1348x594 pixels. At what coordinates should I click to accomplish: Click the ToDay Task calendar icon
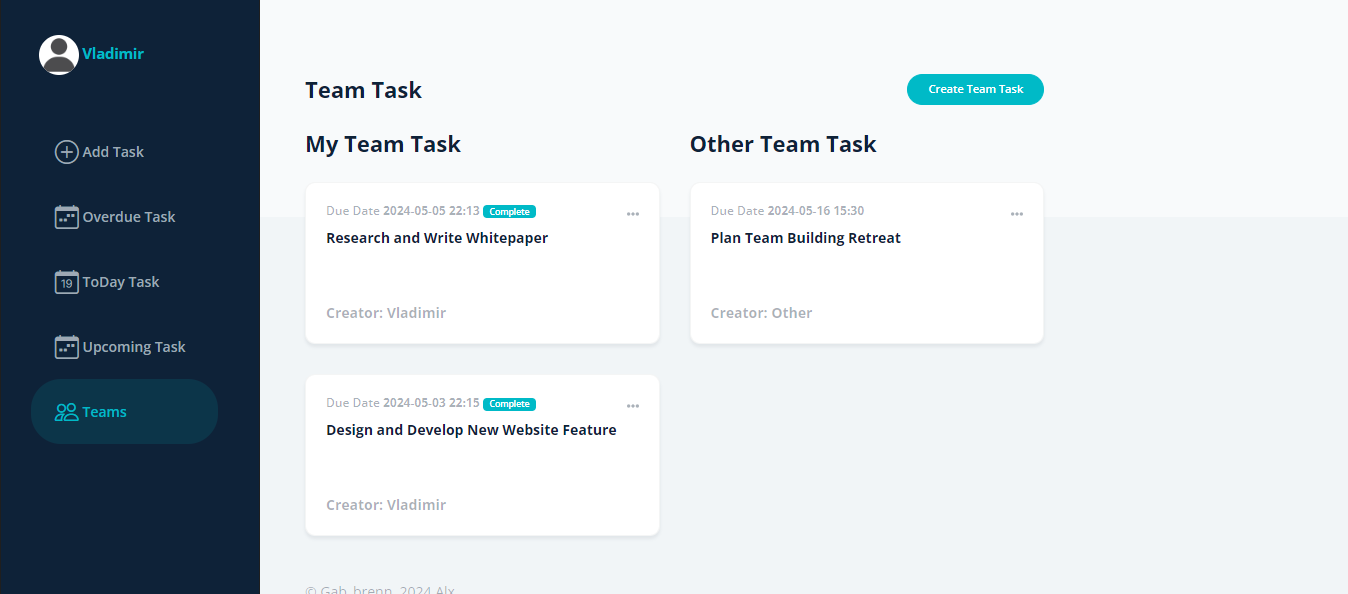point(66,282)
